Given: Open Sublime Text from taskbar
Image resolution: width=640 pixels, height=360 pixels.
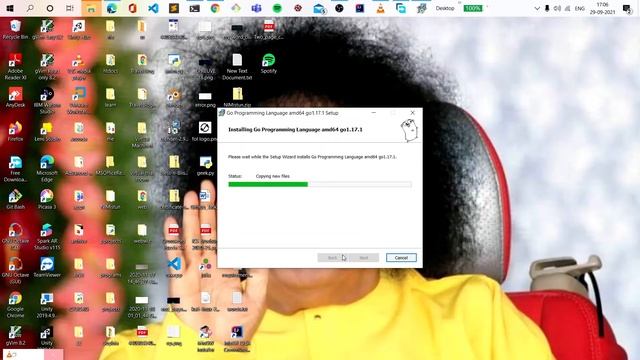Looking at the screenshot, I should tap(173, 8).
